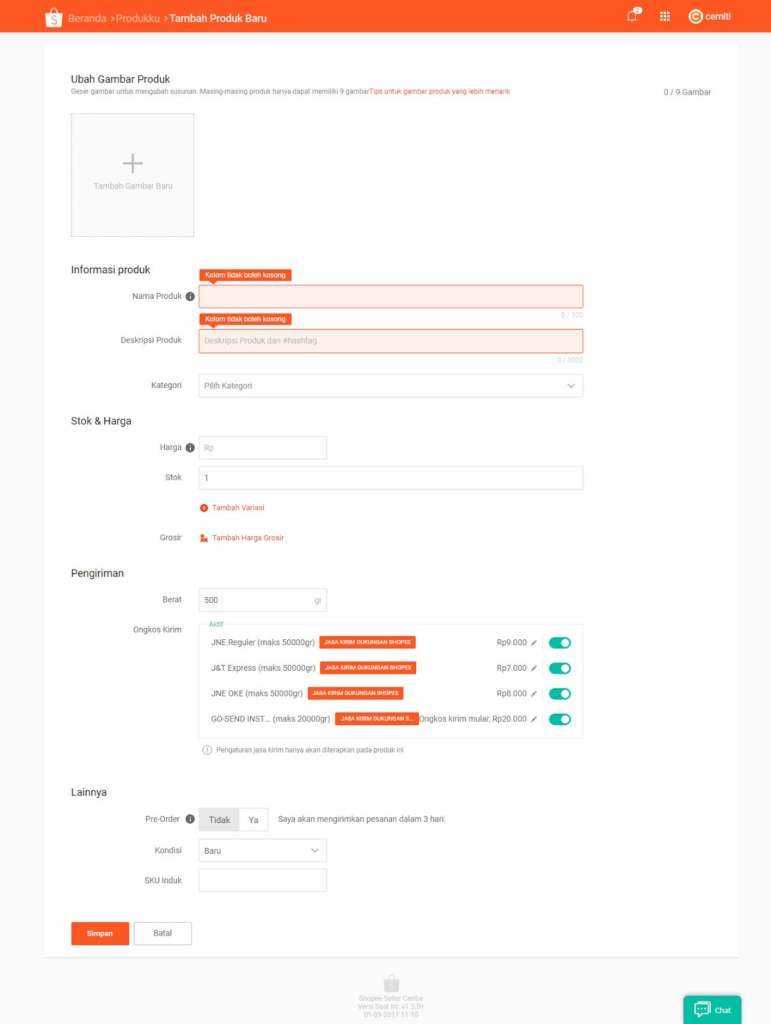Open the apps grid menu icon

665,16
